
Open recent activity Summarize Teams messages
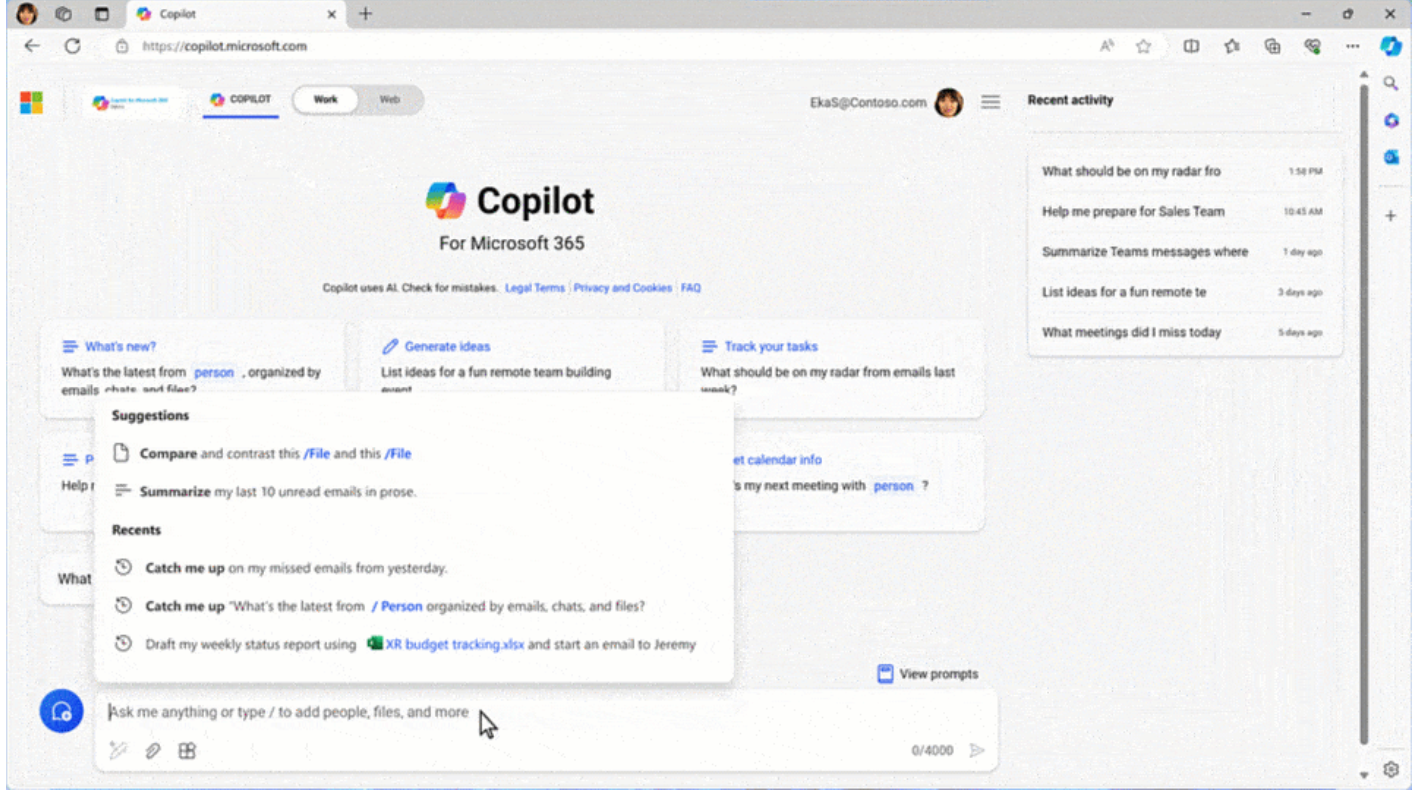(x=1184, y=252)
